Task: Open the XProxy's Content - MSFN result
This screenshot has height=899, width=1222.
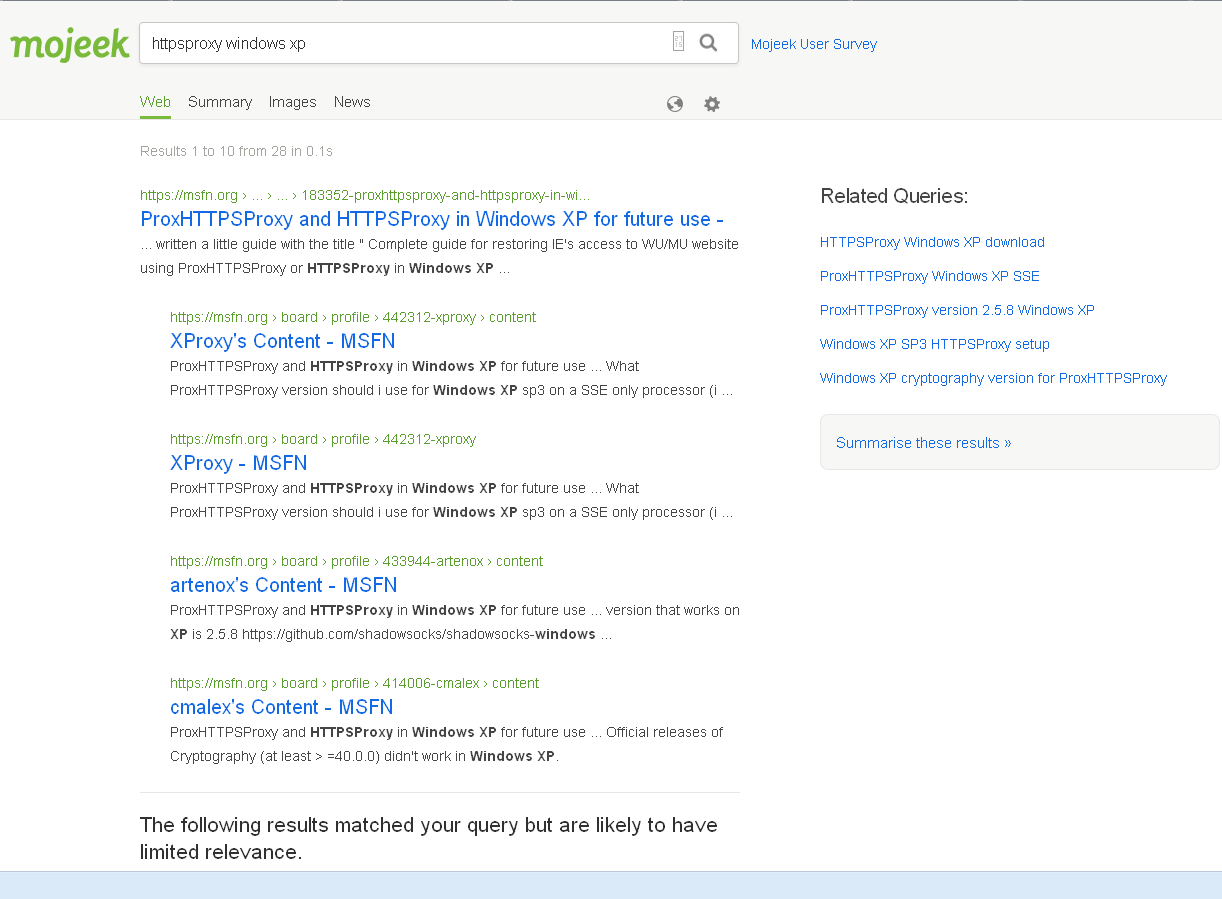Action: point(283,341)
